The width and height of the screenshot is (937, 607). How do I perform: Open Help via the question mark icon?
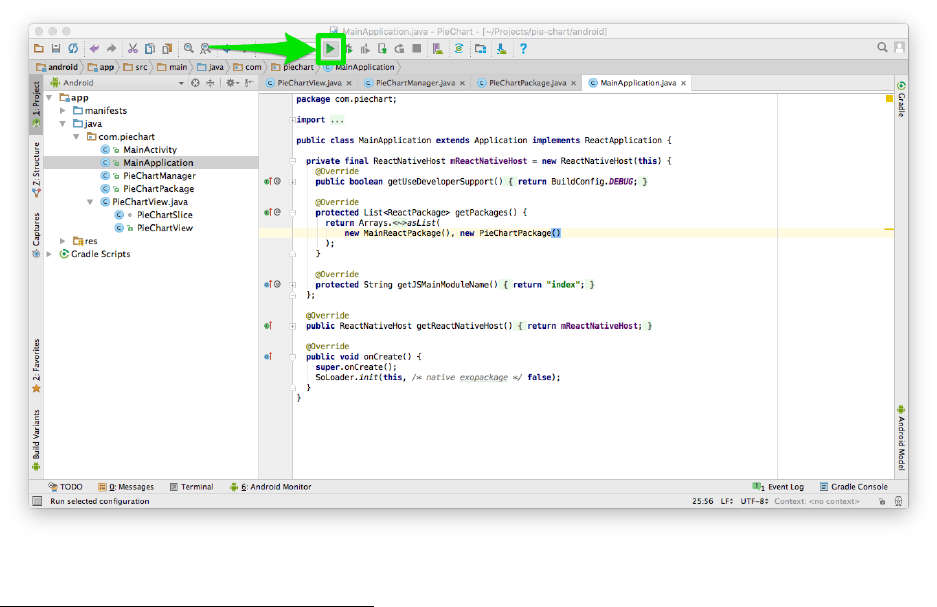pyautogui.click(x=523, y=47)
